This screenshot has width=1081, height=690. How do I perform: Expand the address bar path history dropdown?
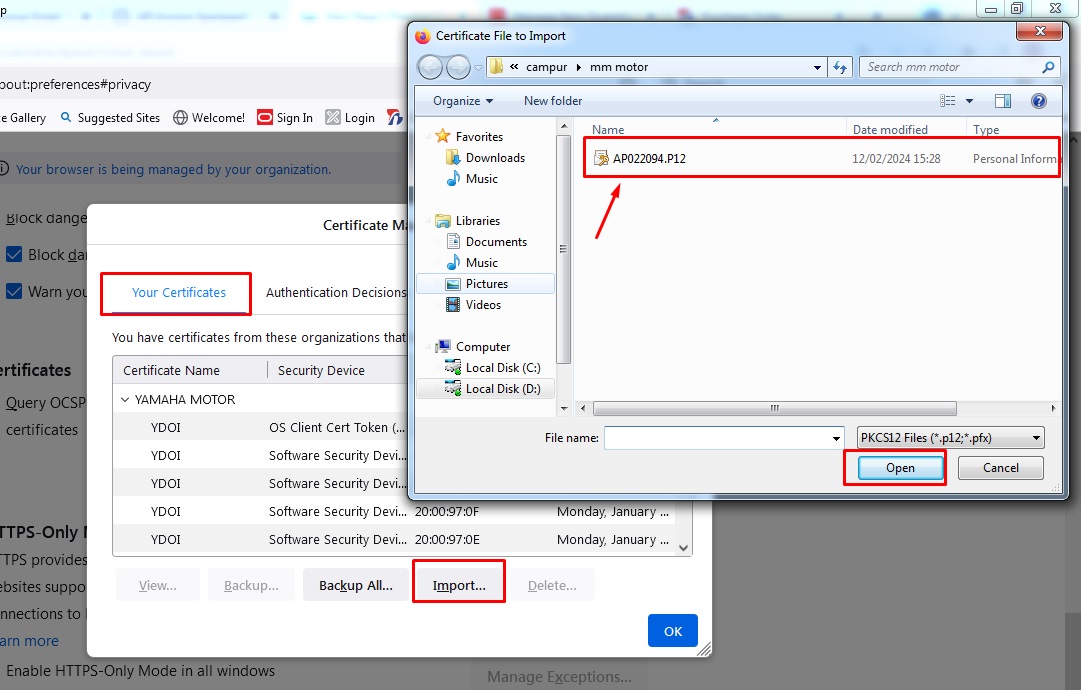pos(817,68)
